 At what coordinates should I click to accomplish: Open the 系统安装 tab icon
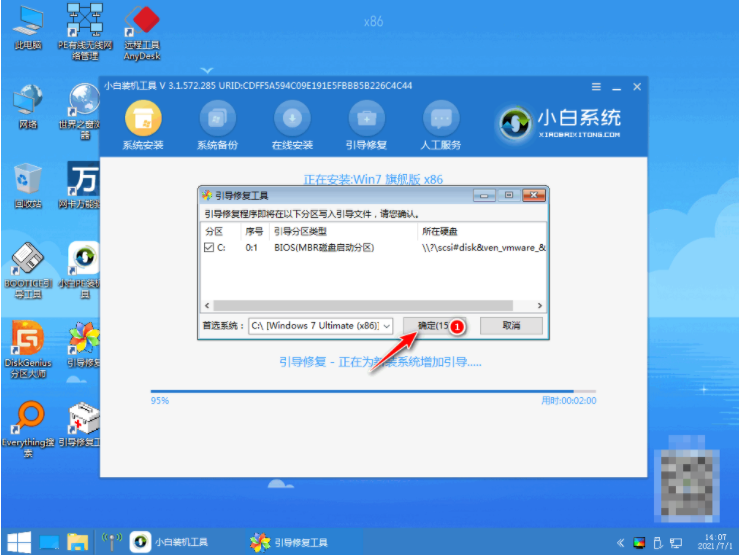(141, 119)
